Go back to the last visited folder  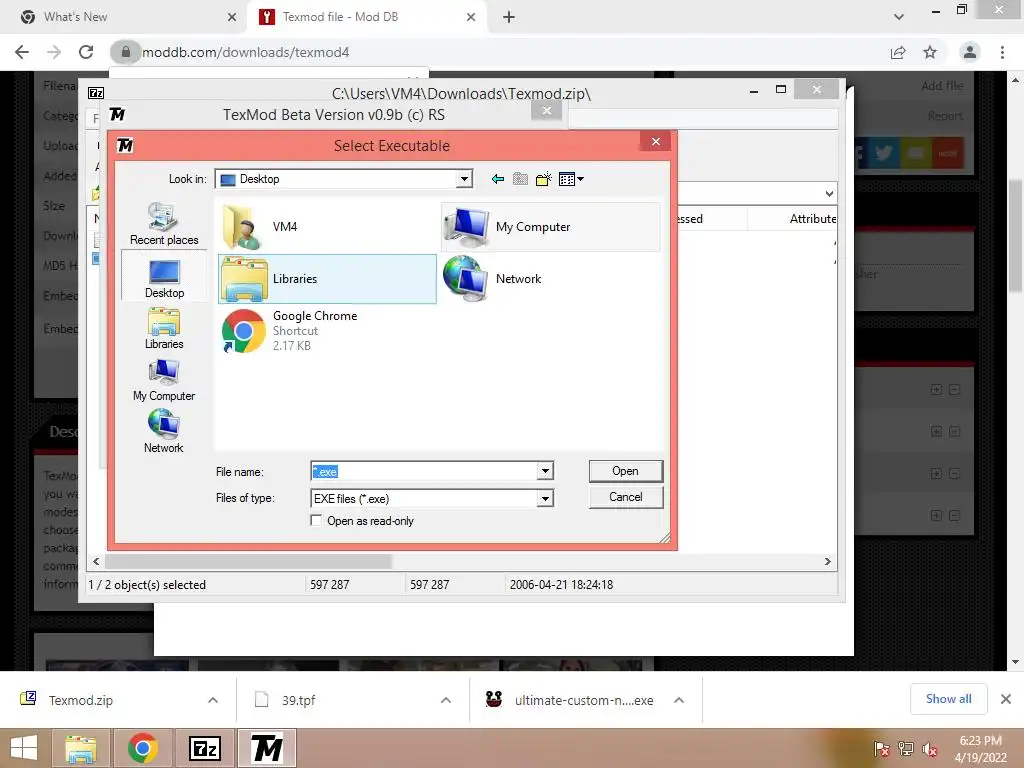click(498, 179)
